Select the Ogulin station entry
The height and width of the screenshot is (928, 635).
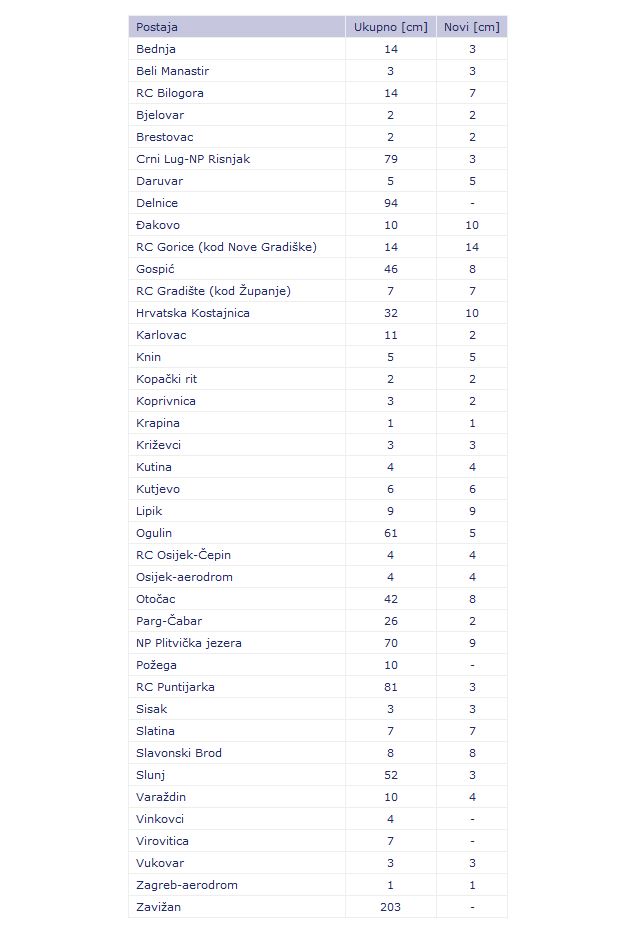pos(154,533)
